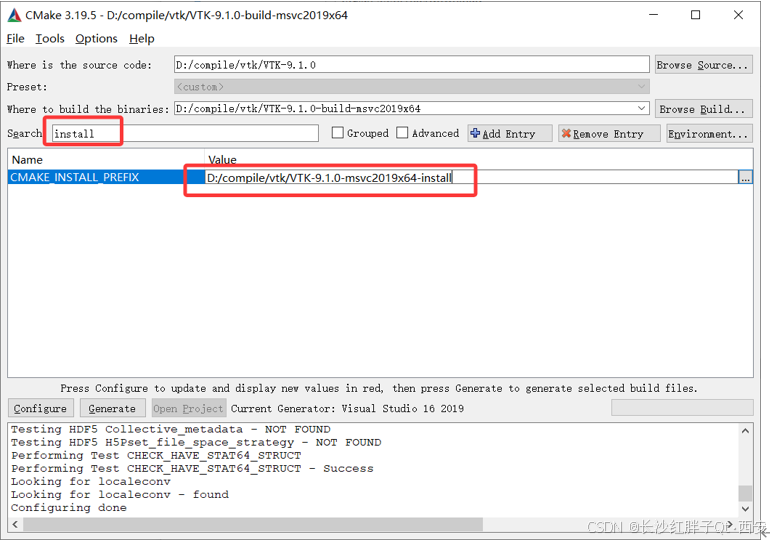This screenshot has width=770, height=541.
Task: Click the Browse Build button
Action: [703, 108]
